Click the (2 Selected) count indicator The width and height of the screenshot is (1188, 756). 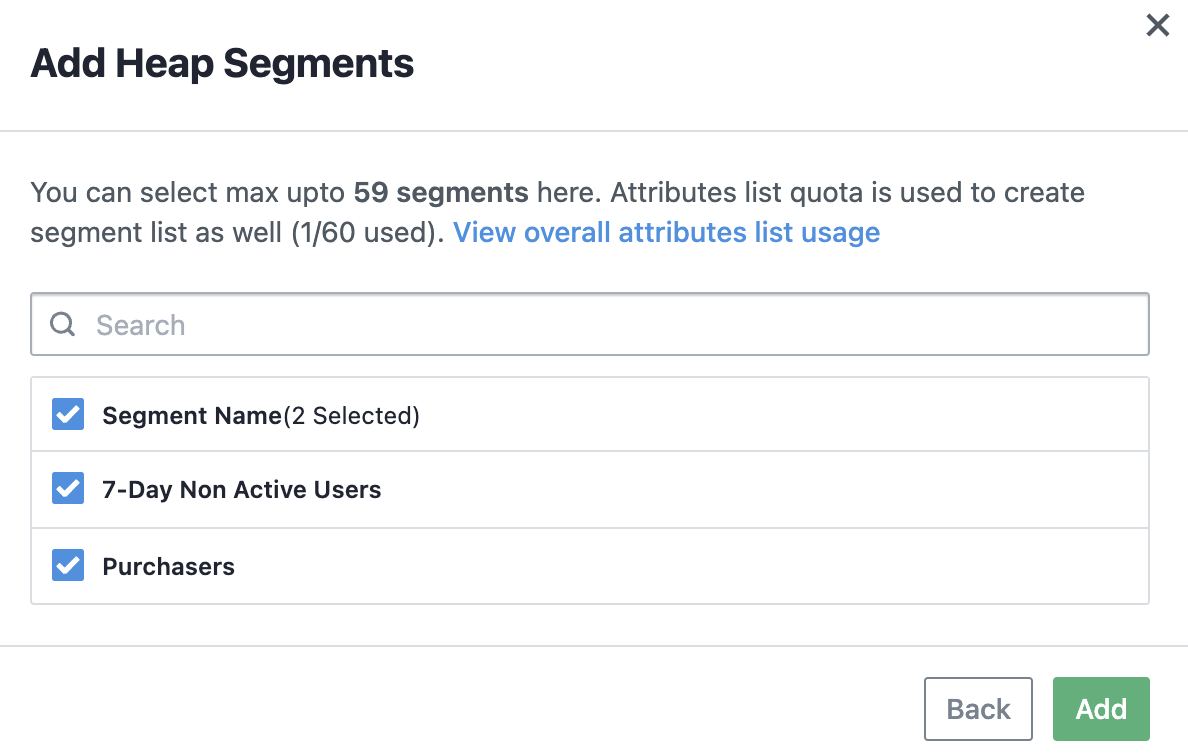coord(352,416)
